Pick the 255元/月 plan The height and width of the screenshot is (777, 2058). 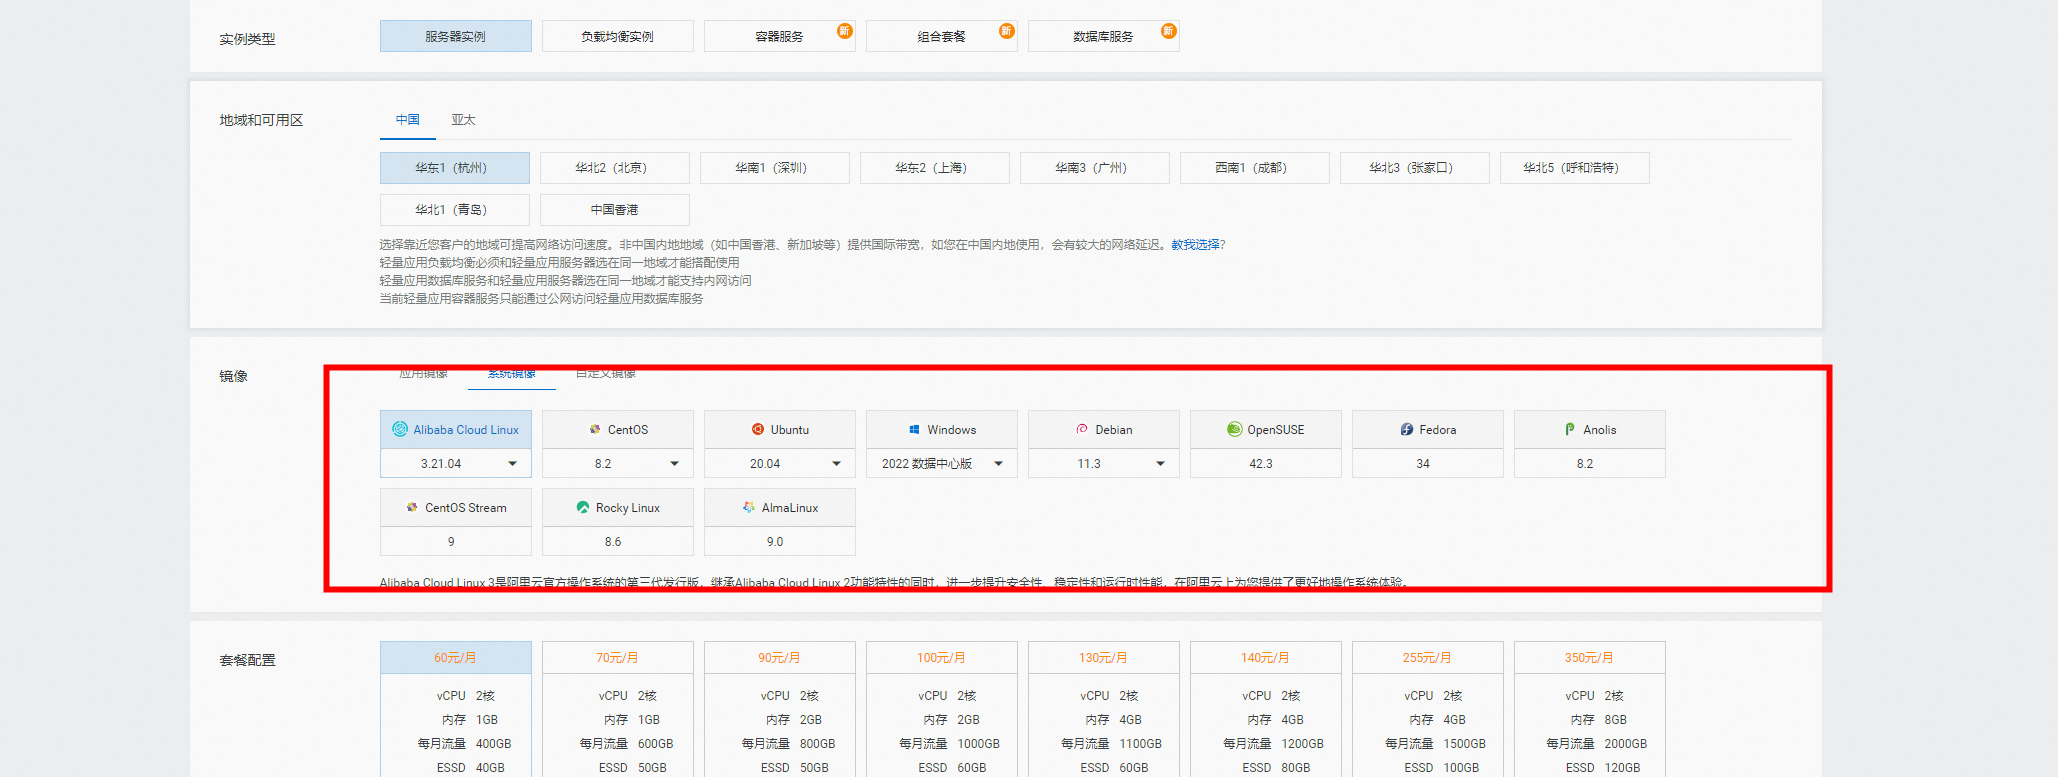pyautogui.click(x=1428, y=658)
